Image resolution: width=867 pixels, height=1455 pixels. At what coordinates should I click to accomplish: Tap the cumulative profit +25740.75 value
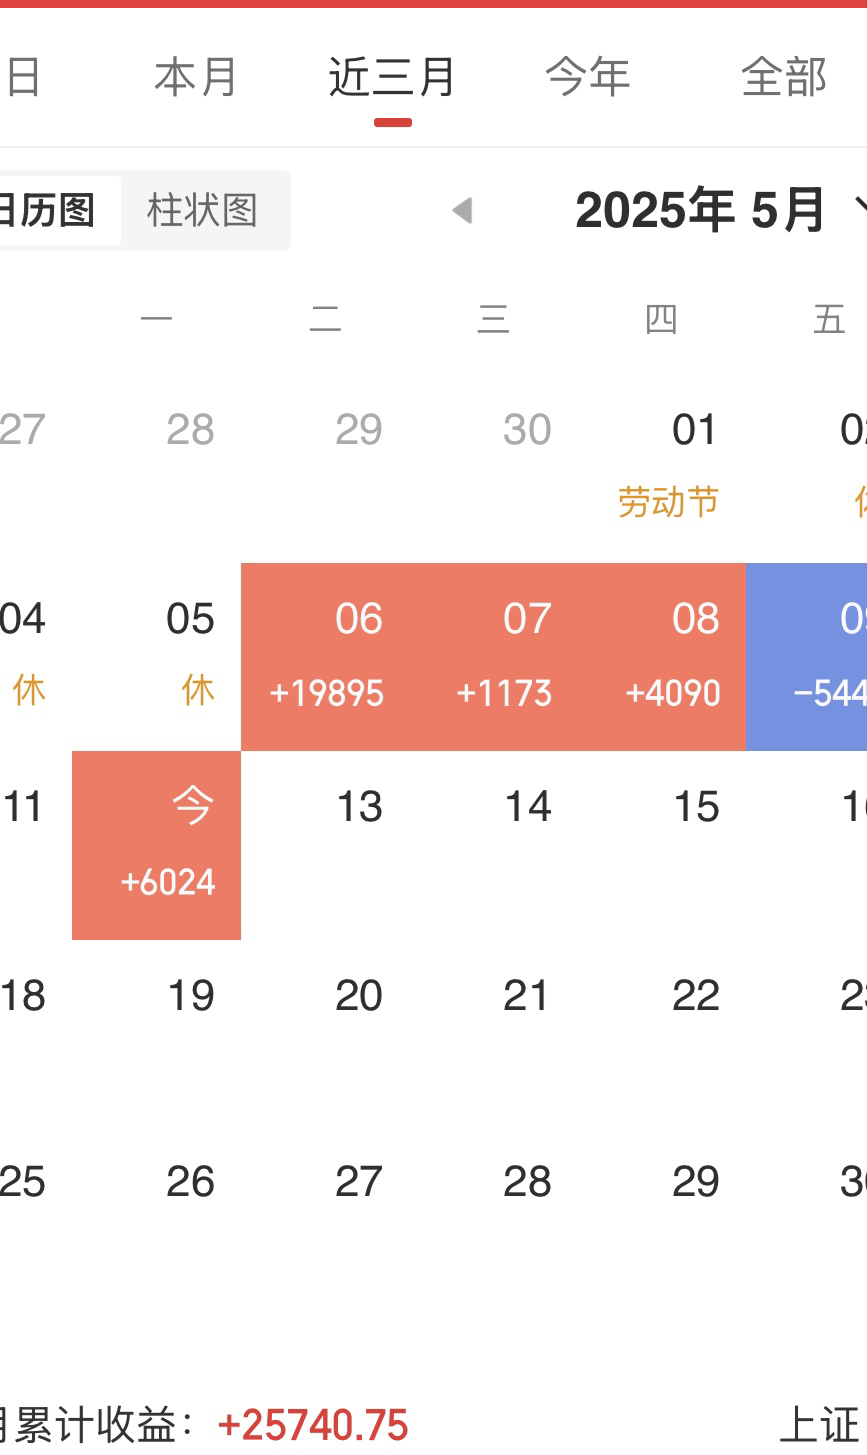point(313,1426)
